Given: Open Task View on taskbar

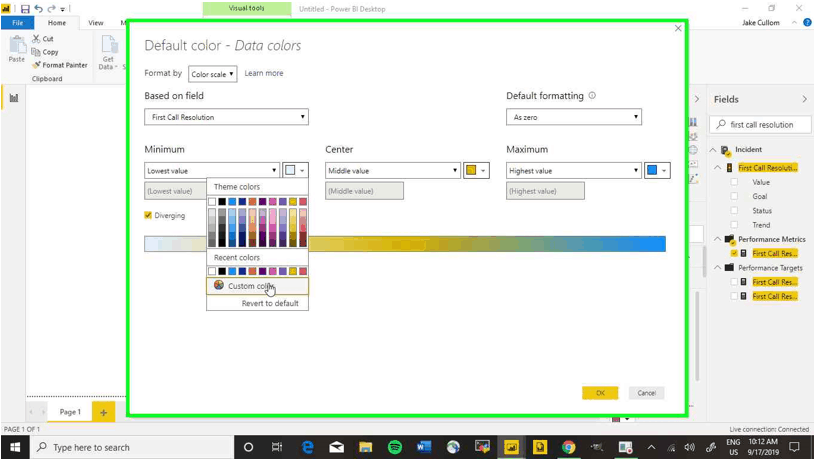Looking at the screenshot, I should (277, 447).
